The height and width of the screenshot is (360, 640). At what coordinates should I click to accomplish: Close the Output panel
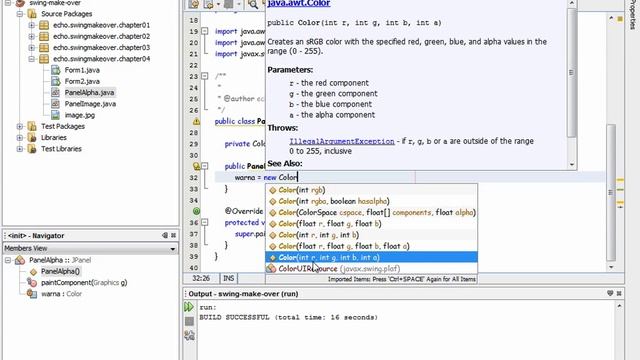(x=619, y=293)
